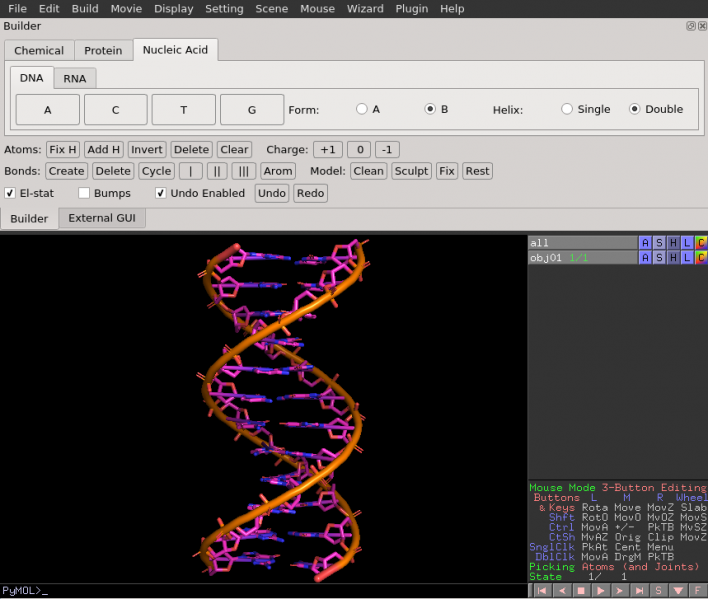Screen dimensions: 708x599
Task: Open Label menu for obj01
Action: [687, 258]
